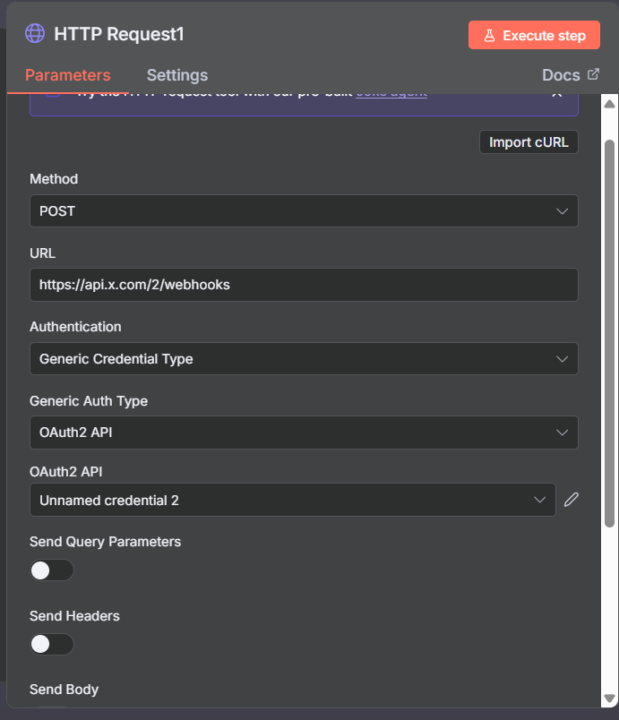
Task: Click the Import cURL button
Action: 528,142
